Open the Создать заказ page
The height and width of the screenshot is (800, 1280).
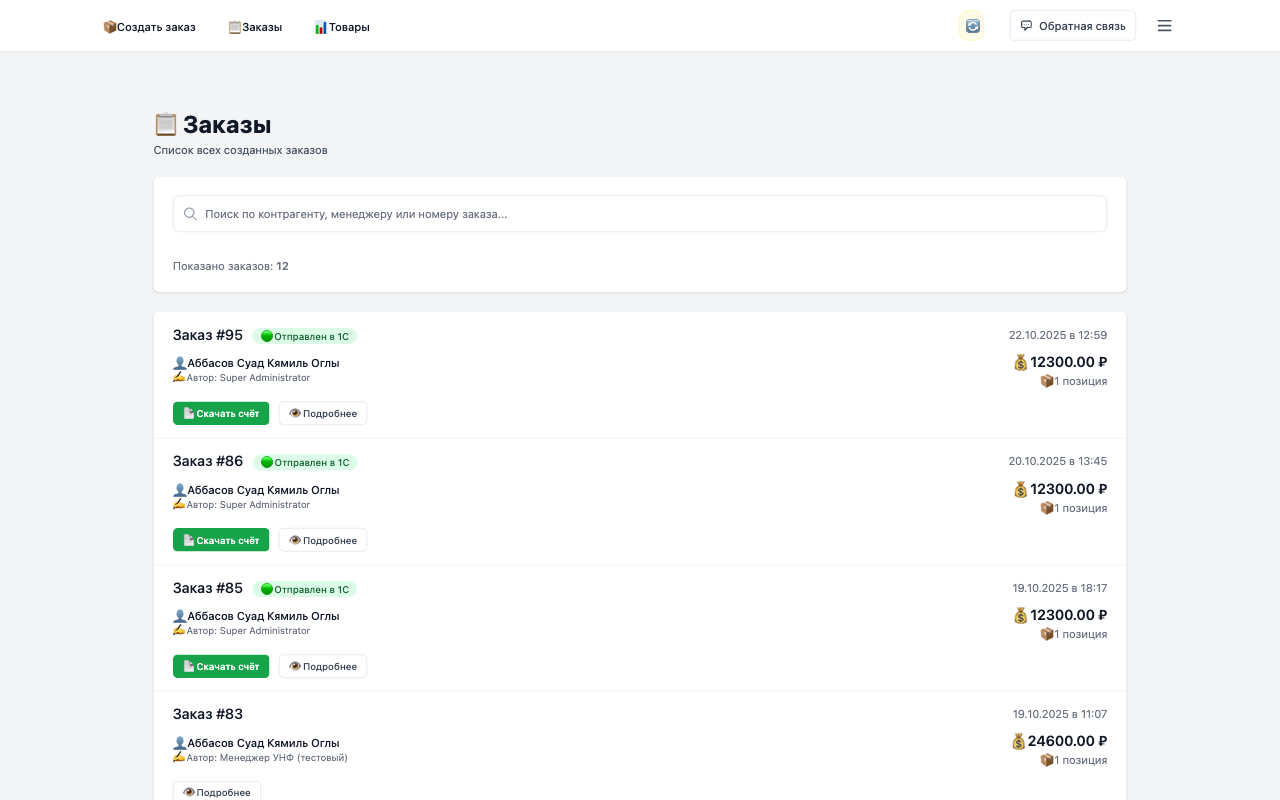[x=150, y=27]
